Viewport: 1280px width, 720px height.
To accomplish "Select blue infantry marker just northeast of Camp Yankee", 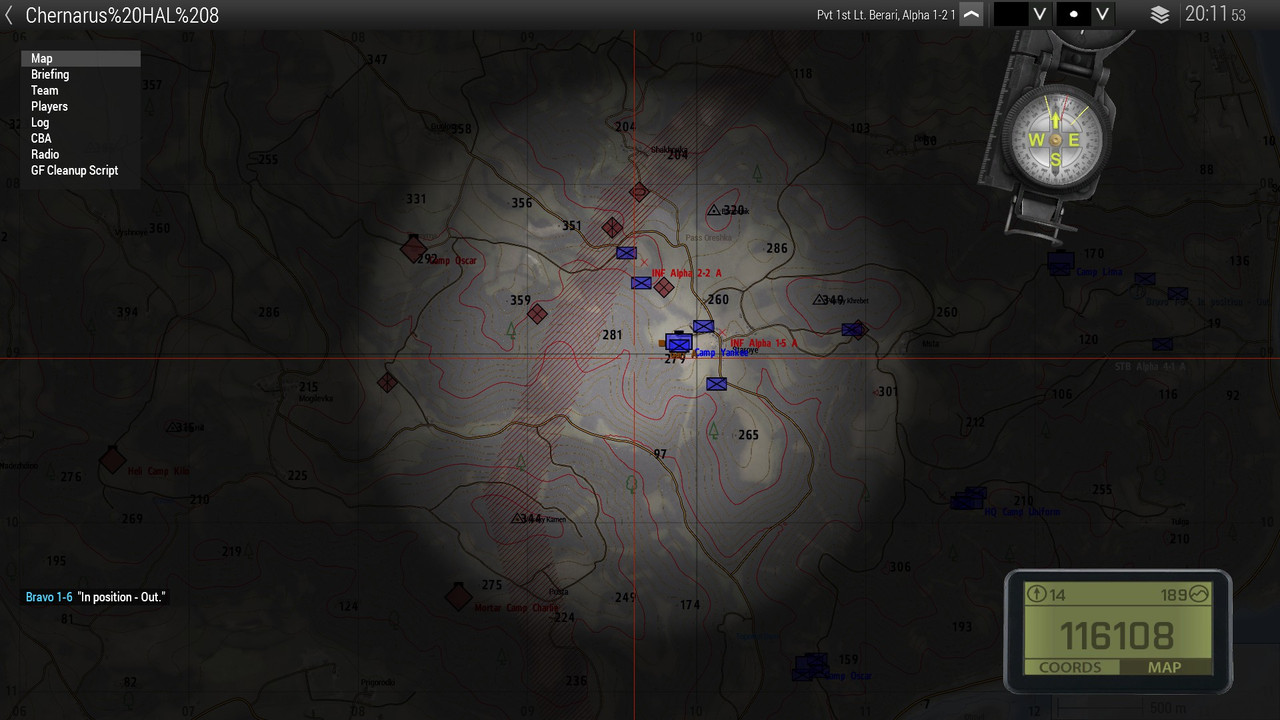I will point(703,327).
